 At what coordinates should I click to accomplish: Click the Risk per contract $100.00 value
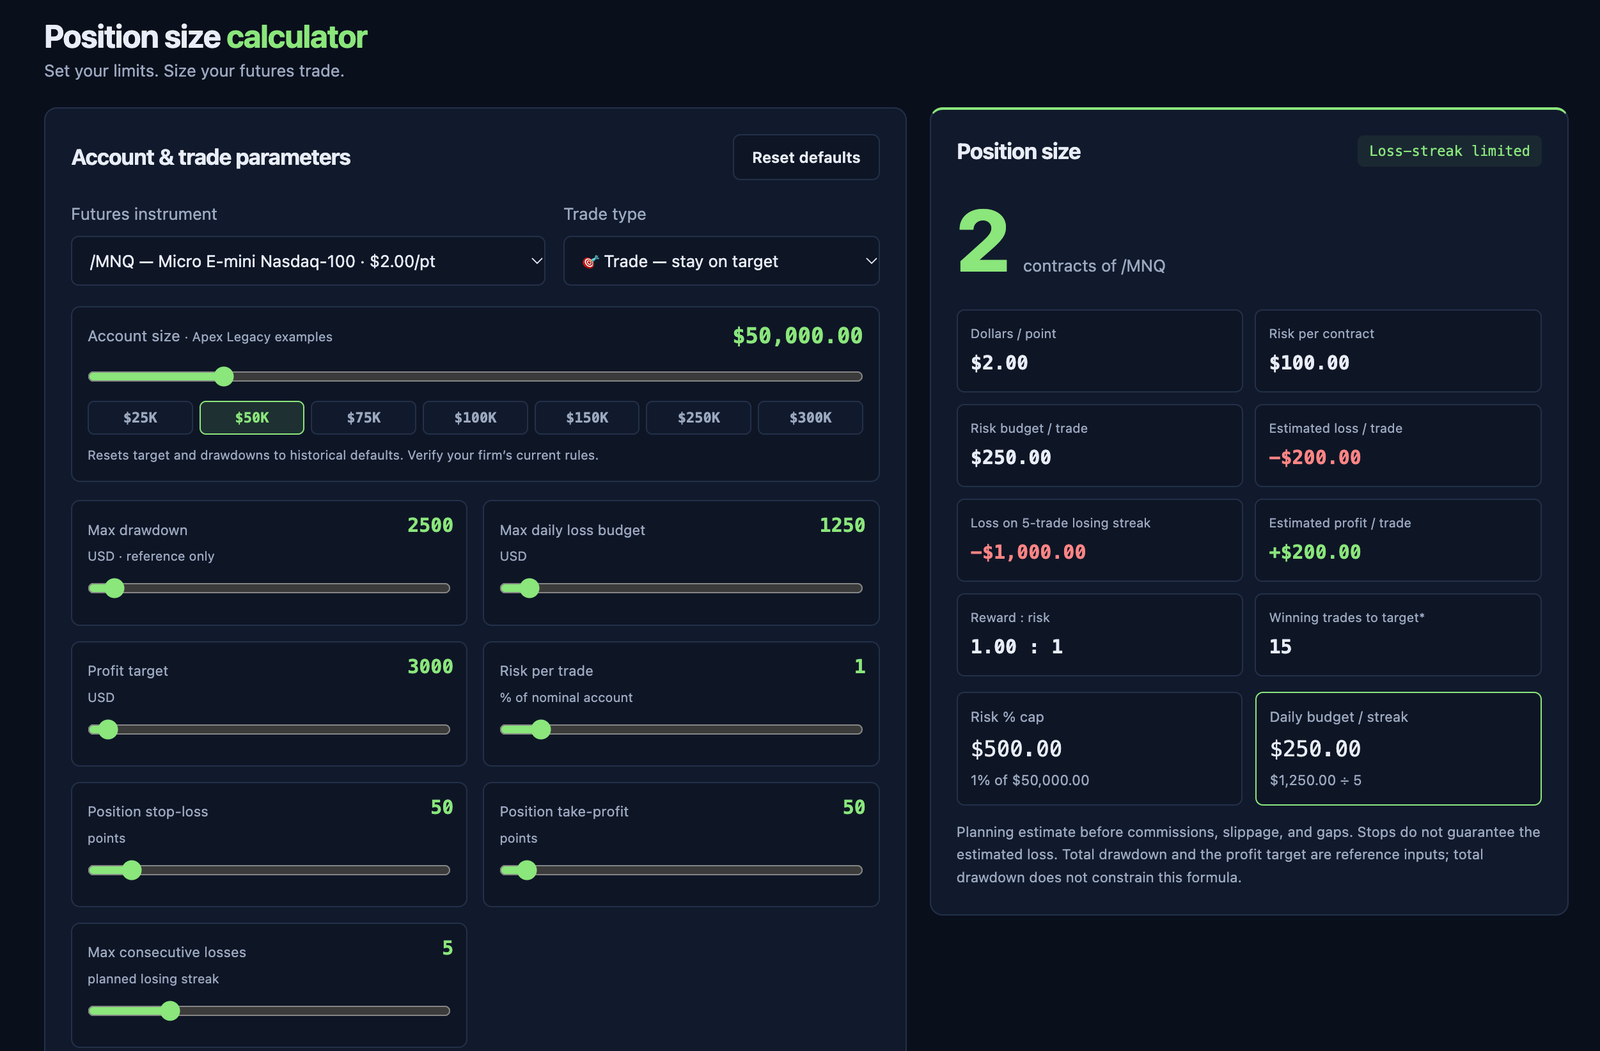click(x=1309, y=363)
